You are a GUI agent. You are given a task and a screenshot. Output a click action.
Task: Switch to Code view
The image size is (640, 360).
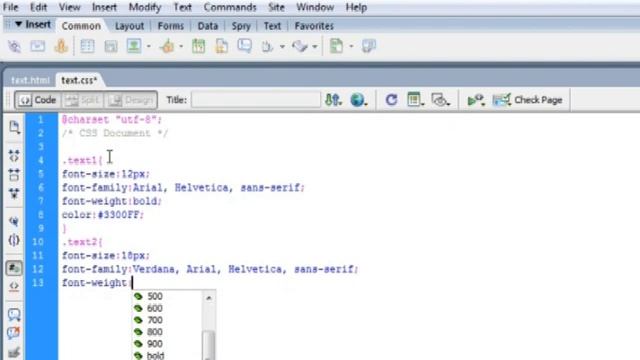tap(38, 100)
